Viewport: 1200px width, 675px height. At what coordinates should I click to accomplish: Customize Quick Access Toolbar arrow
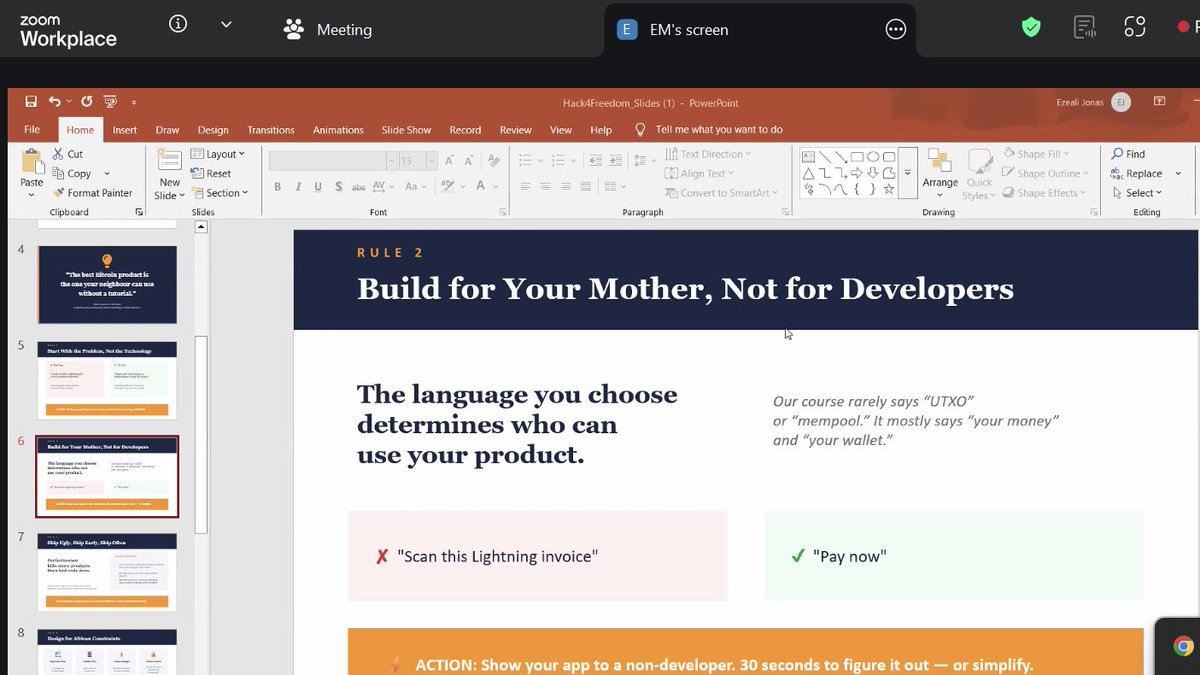(133, 102)
